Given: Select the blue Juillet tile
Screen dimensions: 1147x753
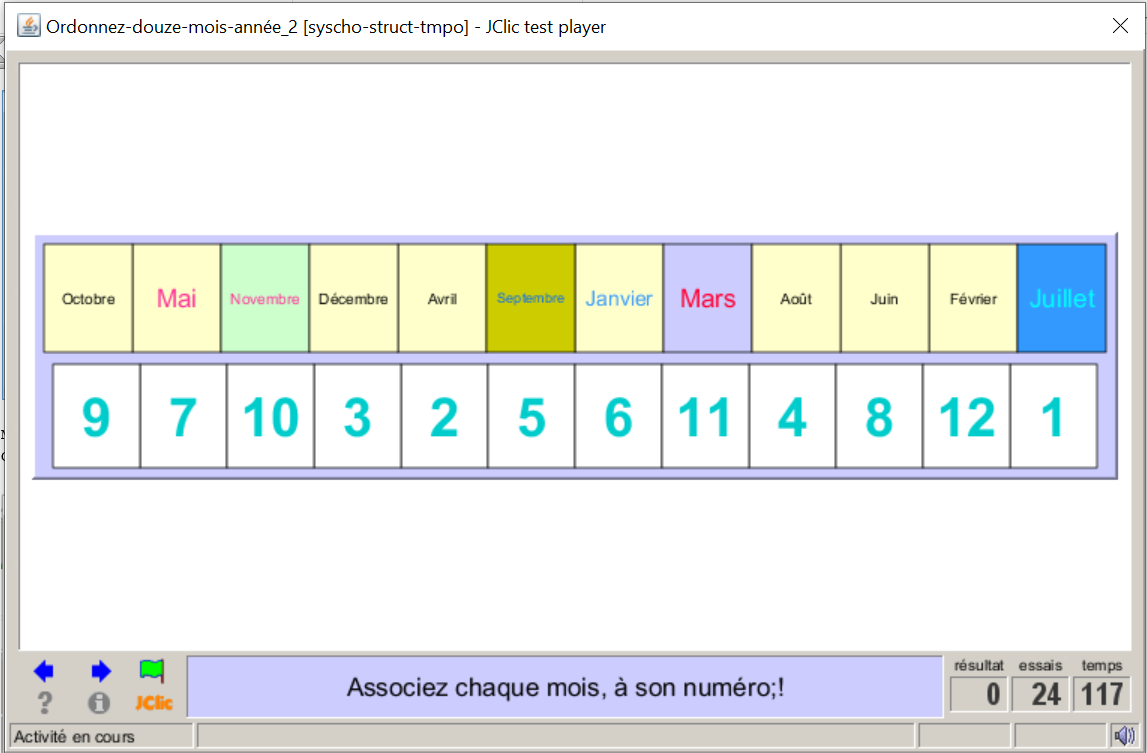Looking at the screenshot, I should click(1061, 298).
